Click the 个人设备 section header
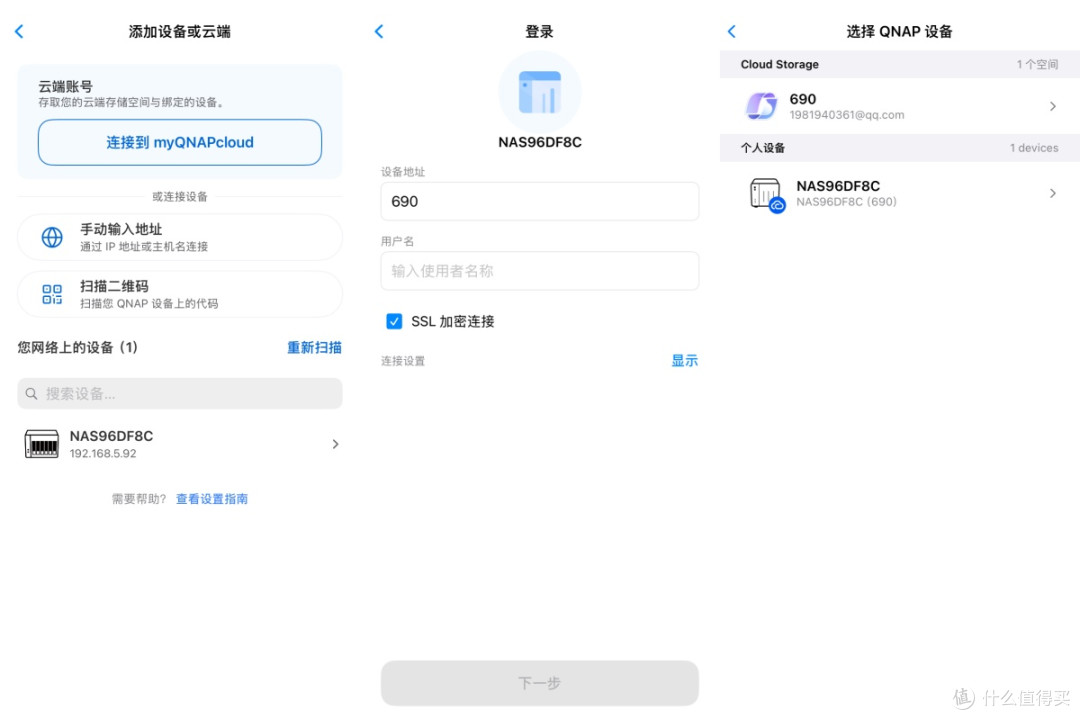The width and height of the screenshot is (1080, 720). coord(900,147)
